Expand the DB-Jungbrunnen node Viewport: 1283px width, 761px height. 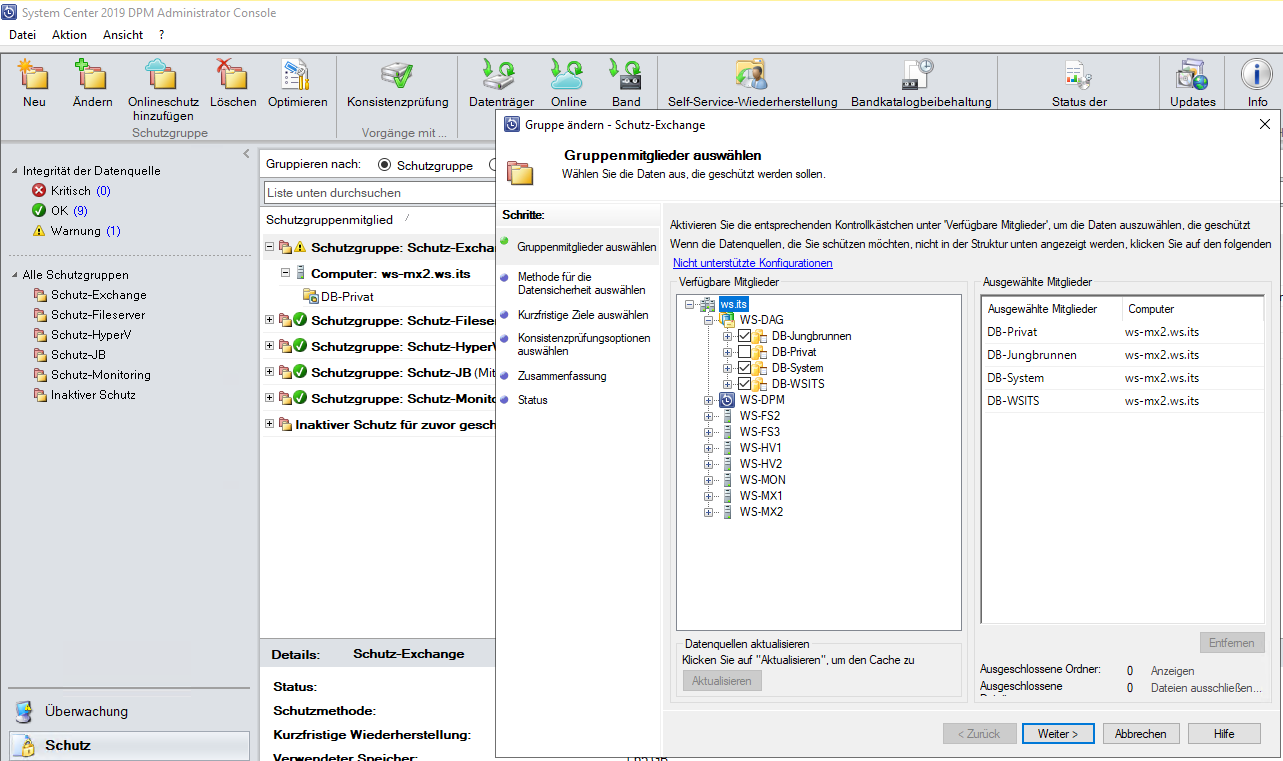click(x=727, y=336)
